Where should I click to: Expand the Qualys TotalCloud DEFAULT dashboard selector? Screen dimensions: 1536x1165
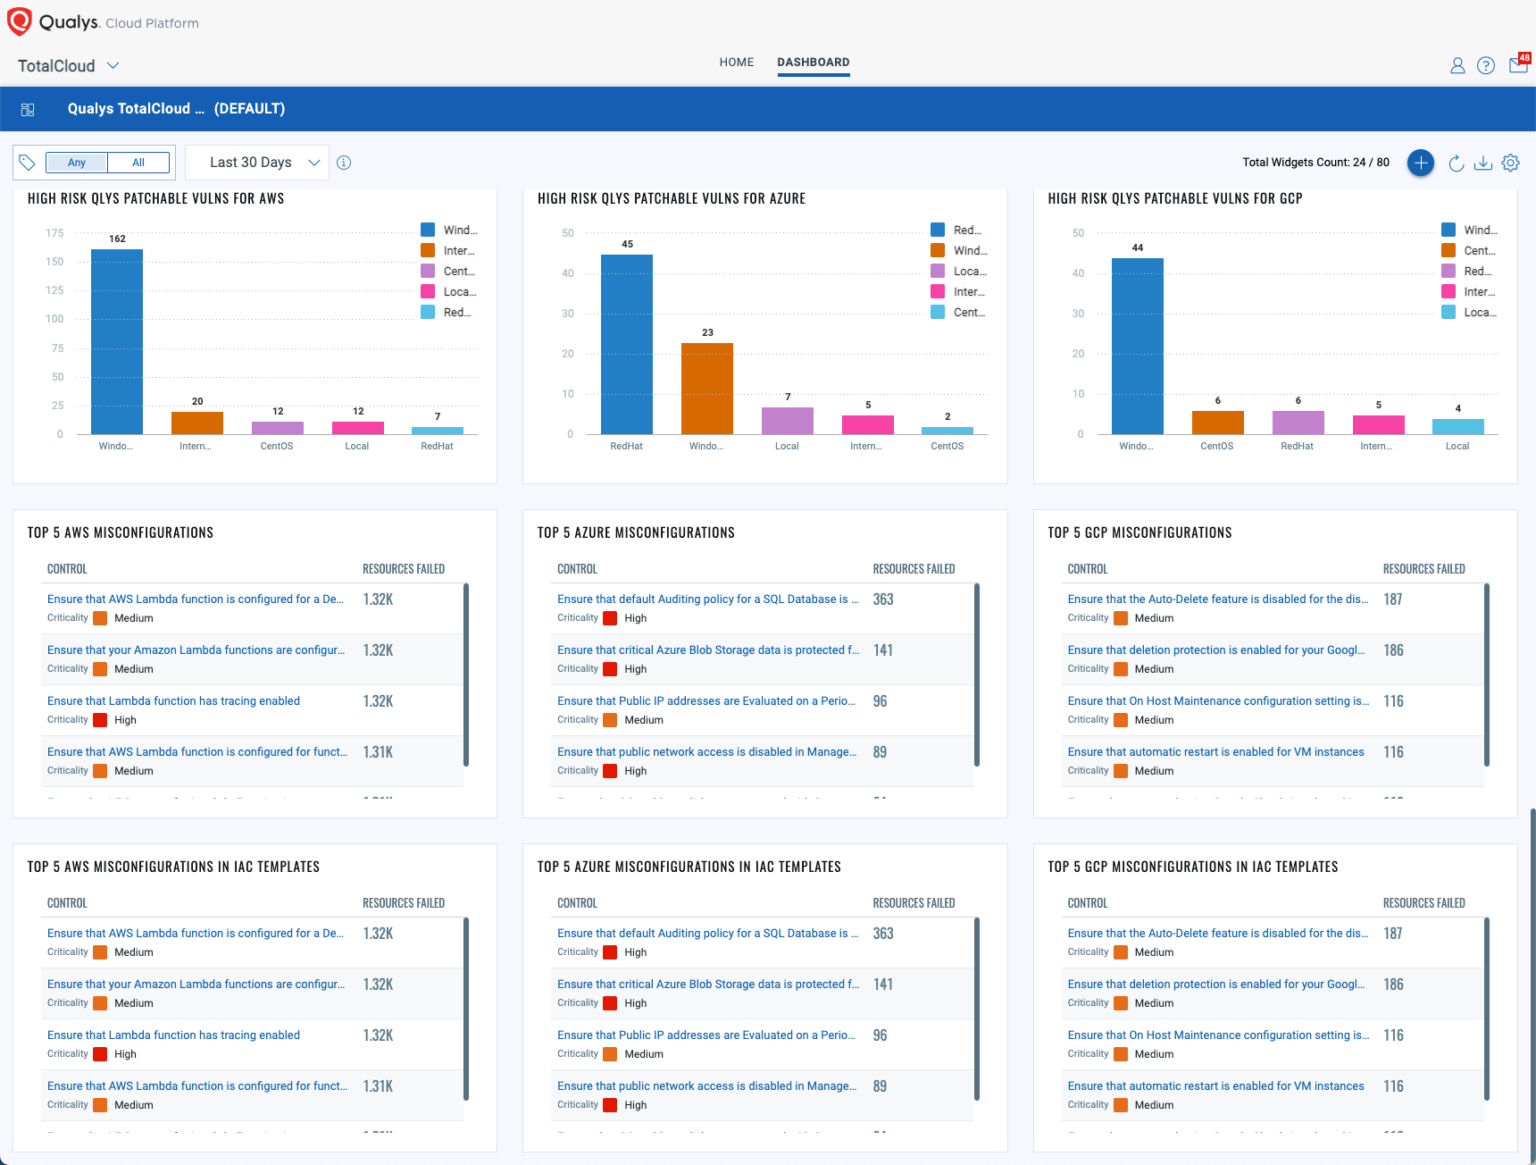pyautogui.click(x=176, y=108)
